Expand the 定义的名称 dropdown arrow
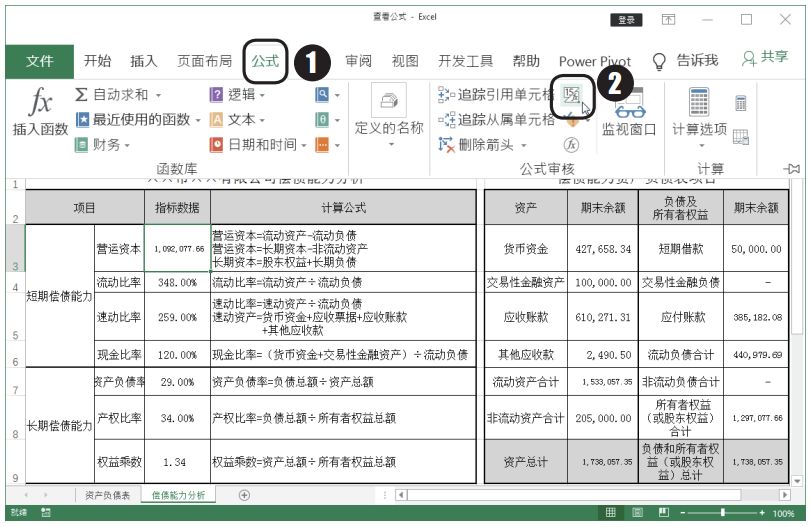This screenshot has height=527, width=810. click(391, 144)
